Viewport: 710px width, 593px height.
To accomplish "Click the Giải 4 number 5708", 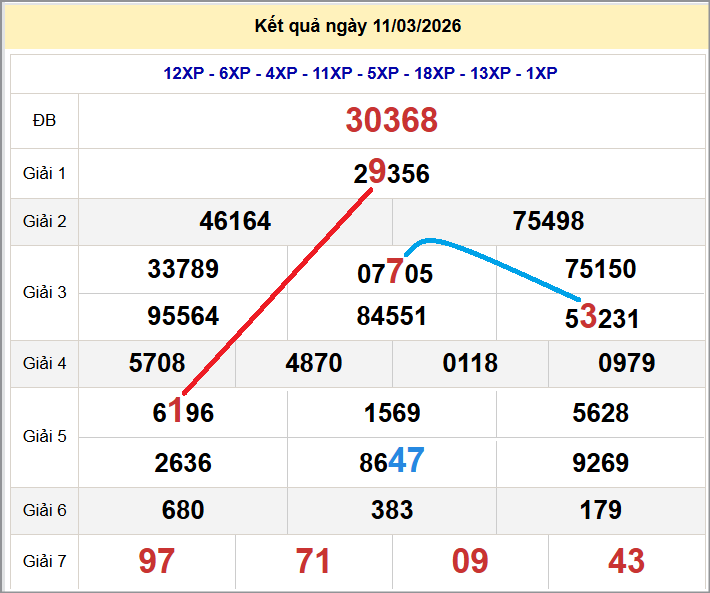I will 157,363.
